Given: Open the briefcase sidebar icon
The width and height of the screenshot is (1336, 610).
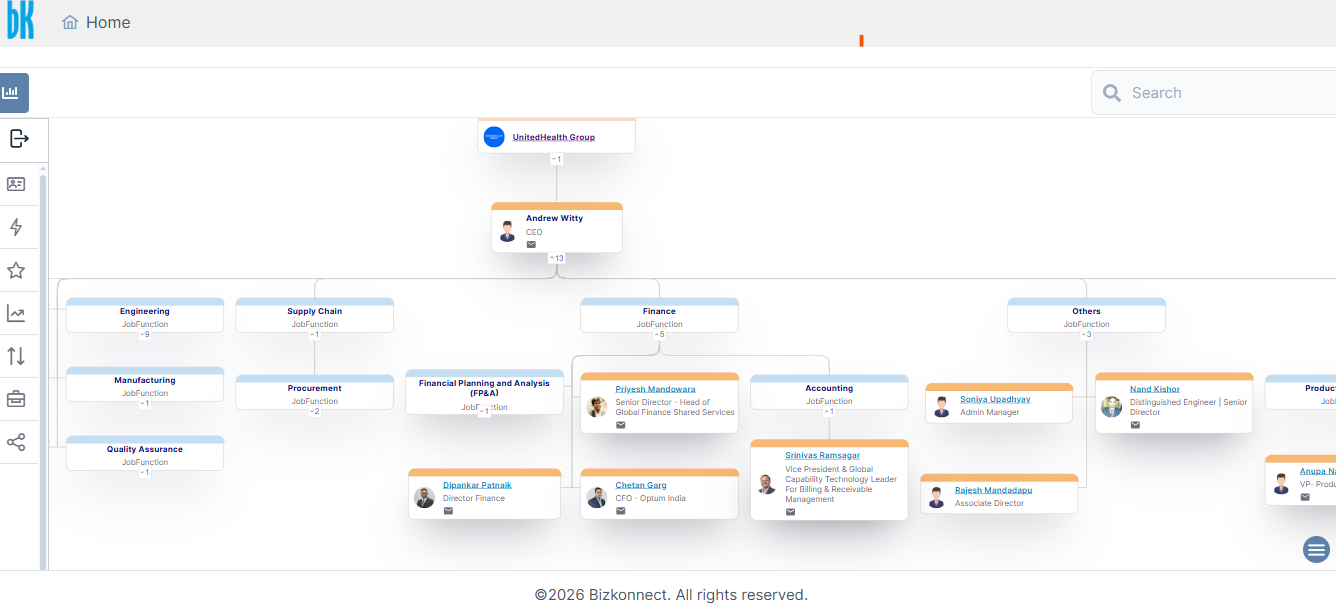Looking at the screenshot, I should tap(16, 399).
